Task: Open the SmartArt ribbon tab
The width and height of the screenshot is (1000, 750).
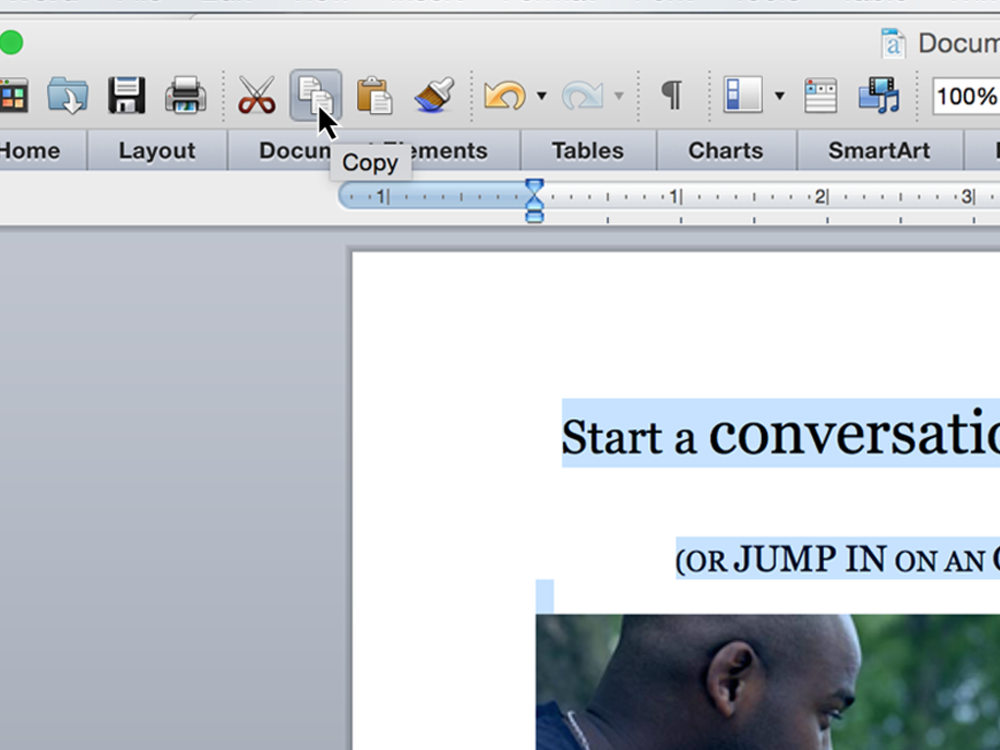Action: coord(879,151)
